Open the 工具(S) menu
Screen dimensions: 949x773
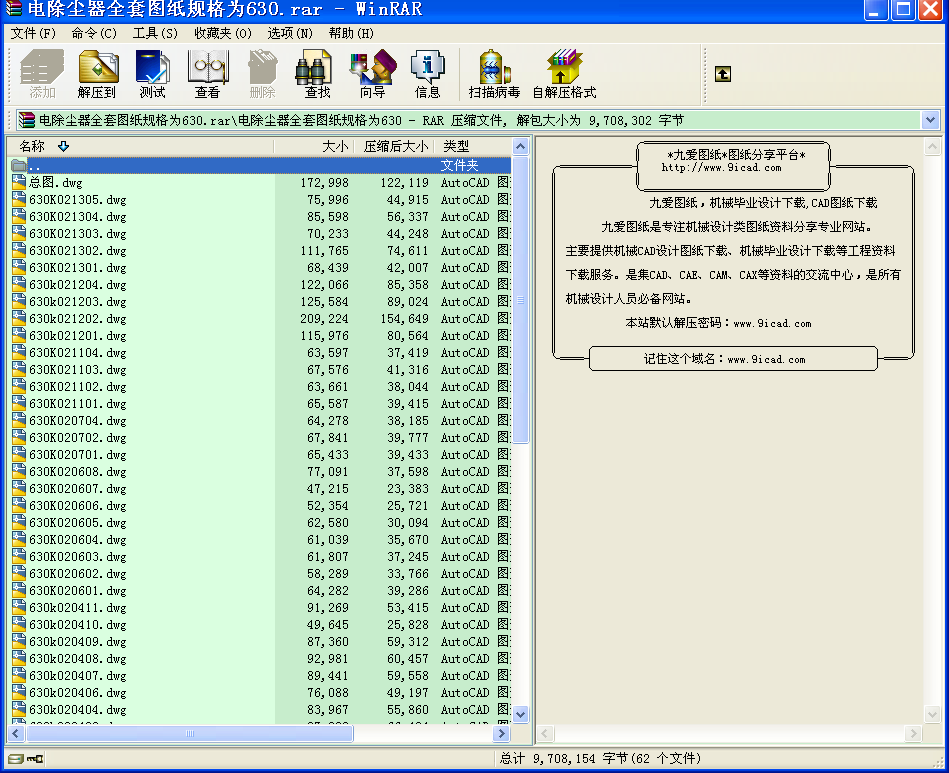click(155, 33)
